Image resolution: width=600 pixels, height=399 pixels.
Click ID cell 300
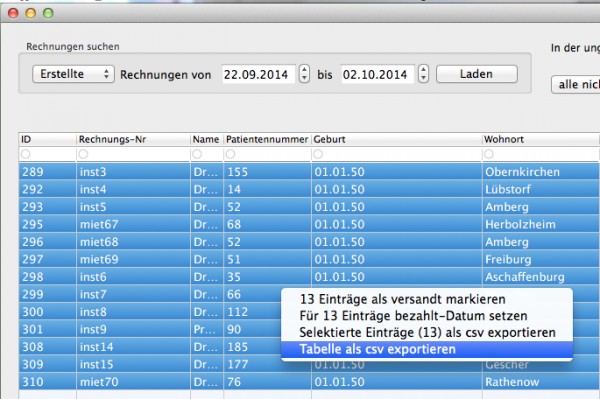pos(47,312)
